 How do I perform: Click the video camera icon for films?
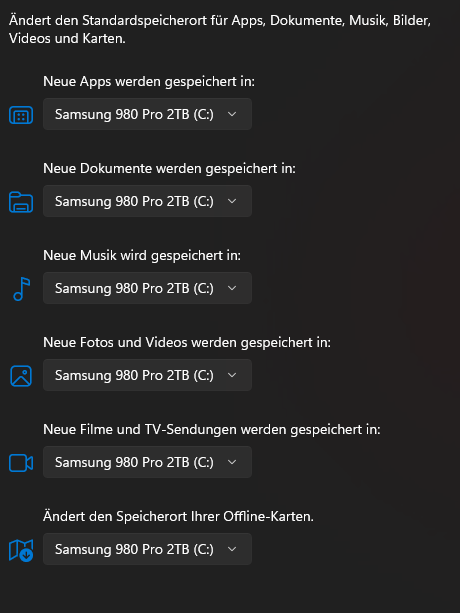pyautogui.click(x=21, y=463)
